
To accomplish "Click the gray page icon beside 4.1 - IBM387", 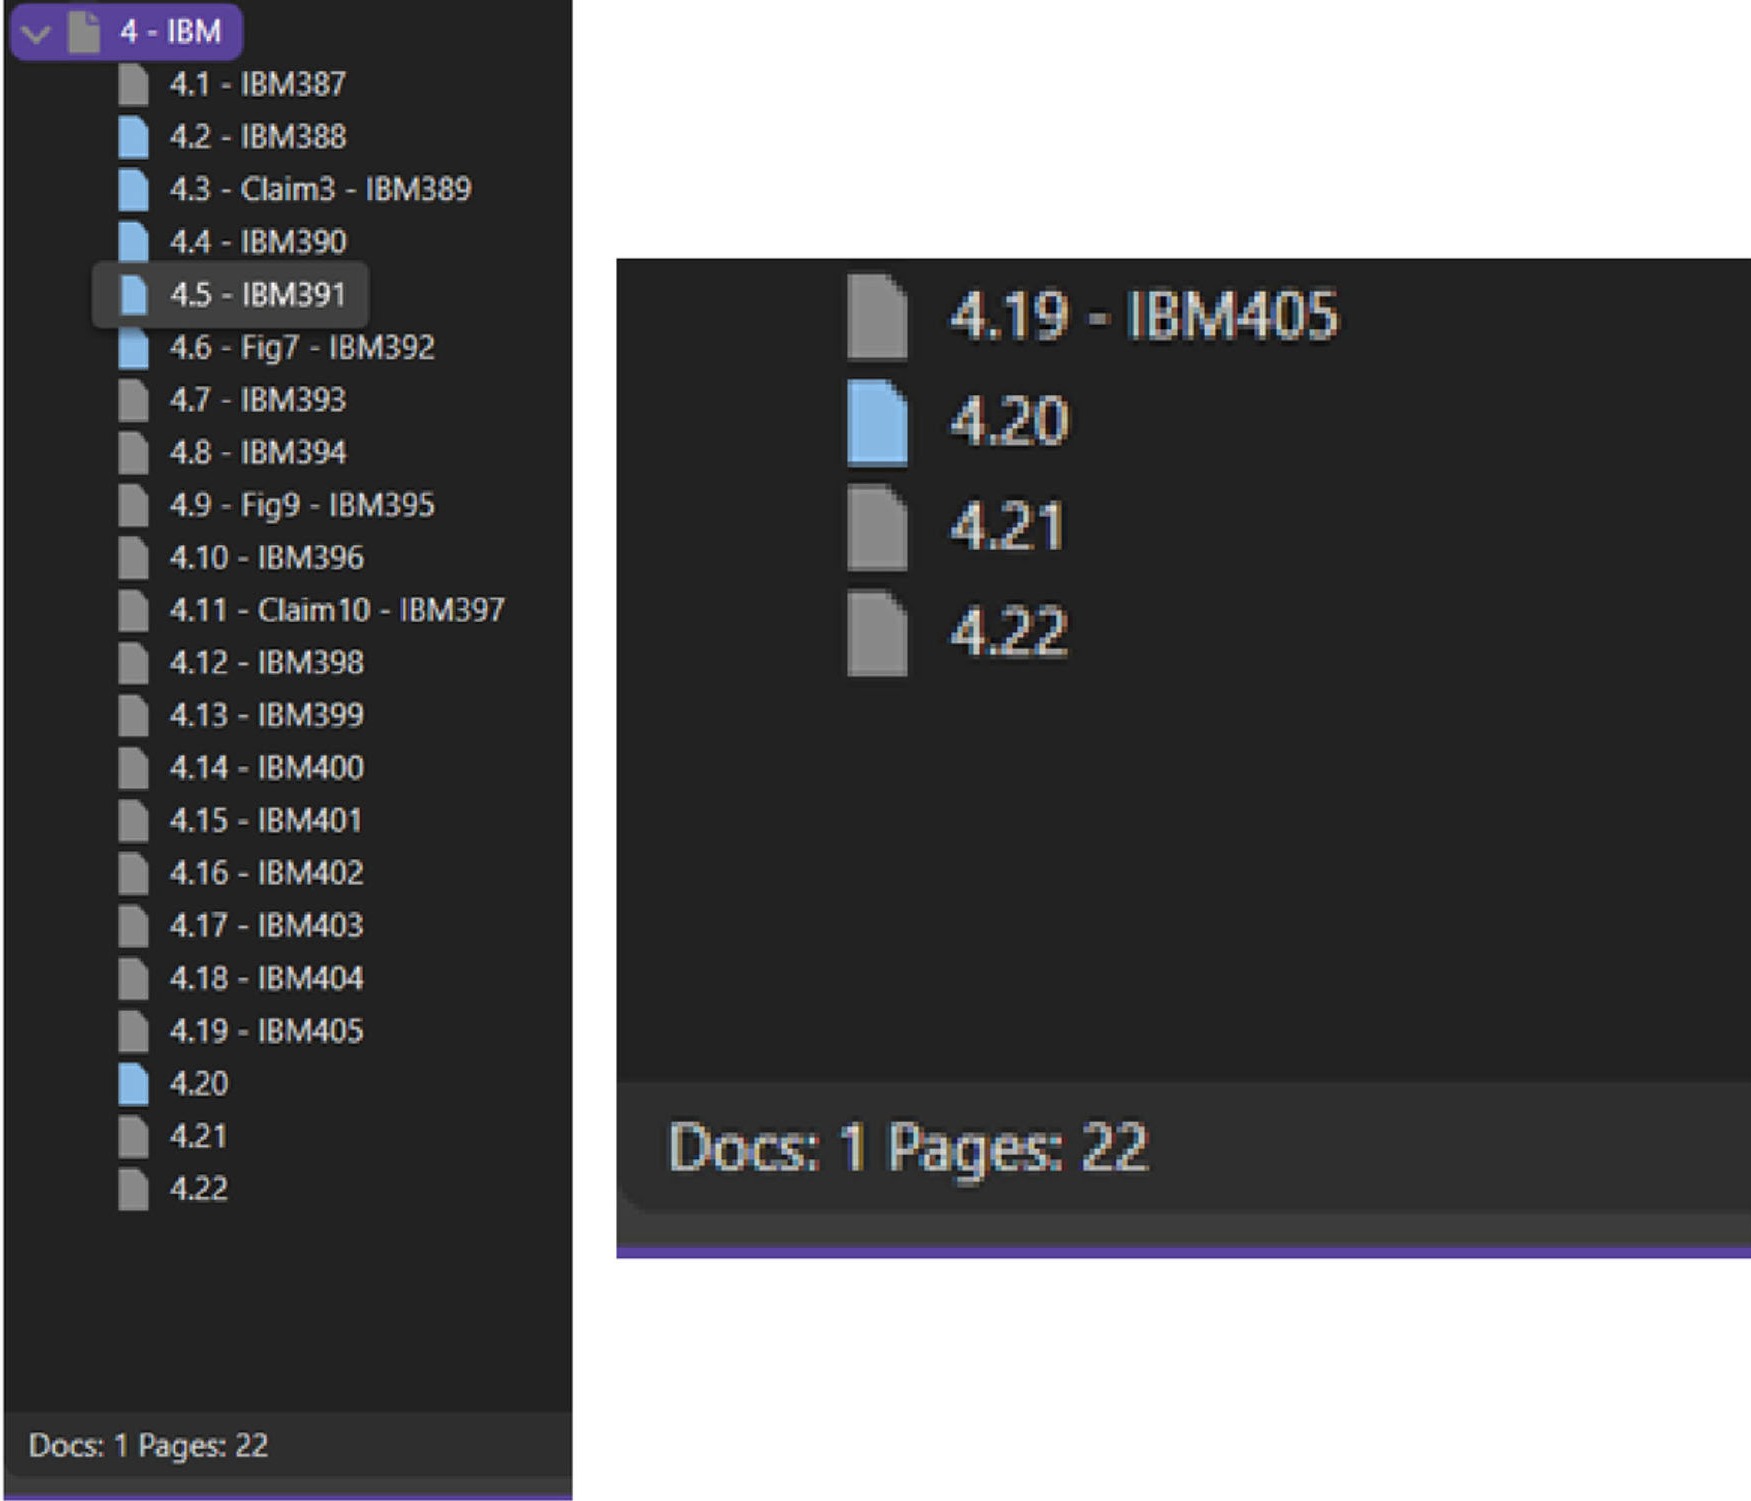I will [133, 84].
